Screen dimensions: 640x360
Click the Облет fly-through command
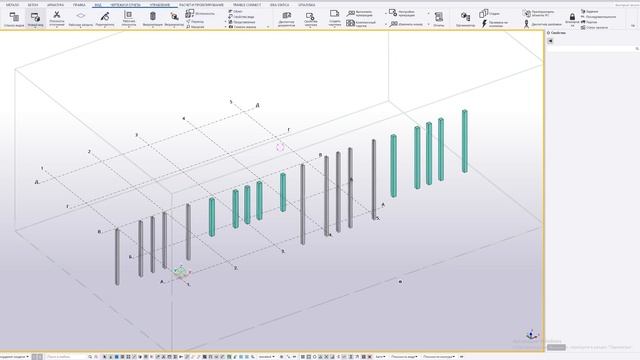(236, 11)
